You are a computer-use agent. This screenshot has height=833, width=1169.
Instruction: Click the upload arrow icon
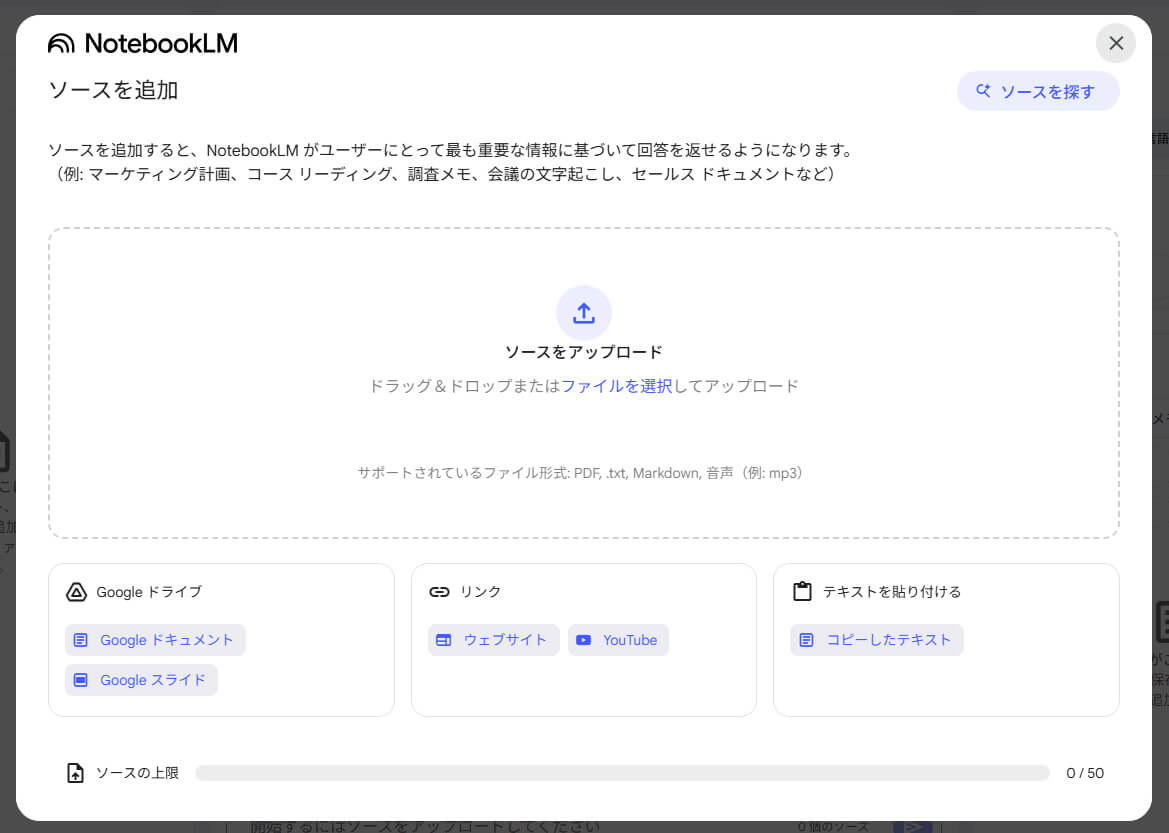[584, 313]
